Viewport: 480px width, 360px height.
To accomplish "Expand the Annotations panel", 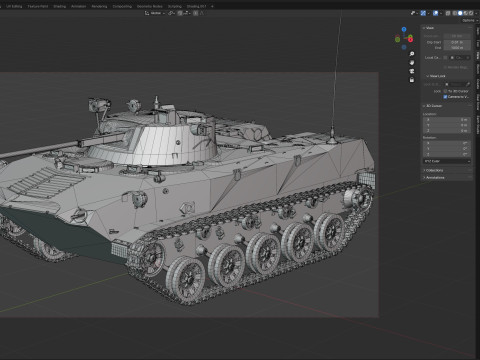I will tap(447, 178).
